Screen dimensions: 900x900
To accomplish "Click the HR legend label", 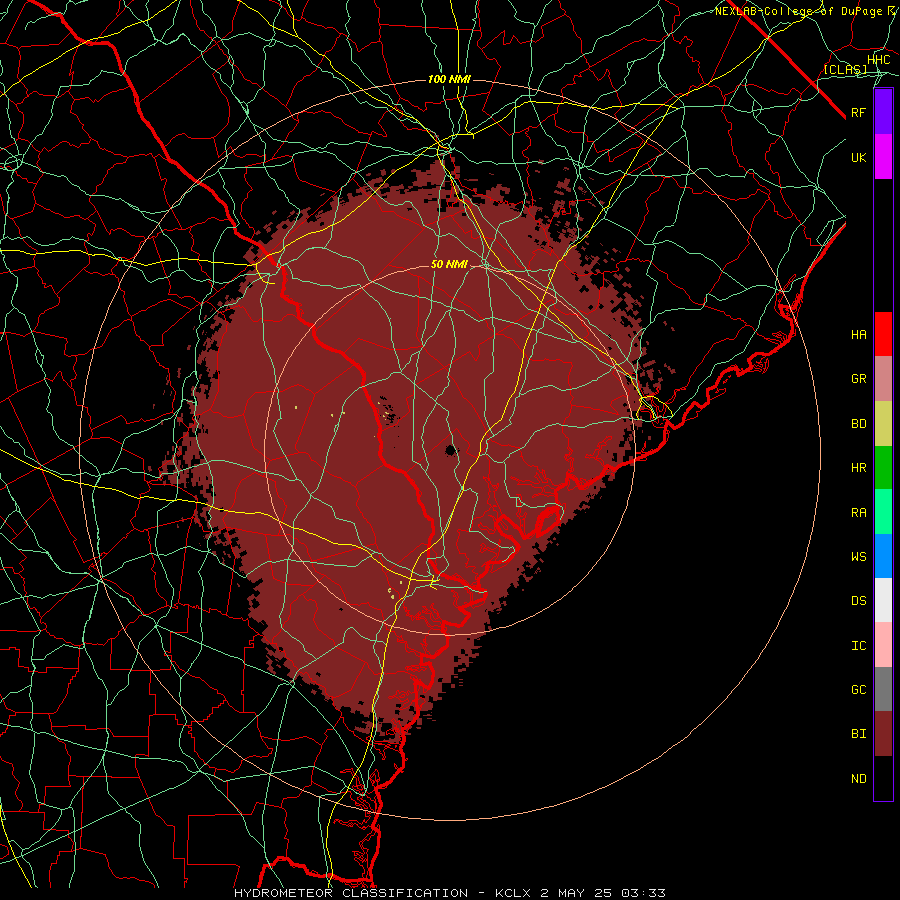I will pyautogui.click(x=859, y=468).
